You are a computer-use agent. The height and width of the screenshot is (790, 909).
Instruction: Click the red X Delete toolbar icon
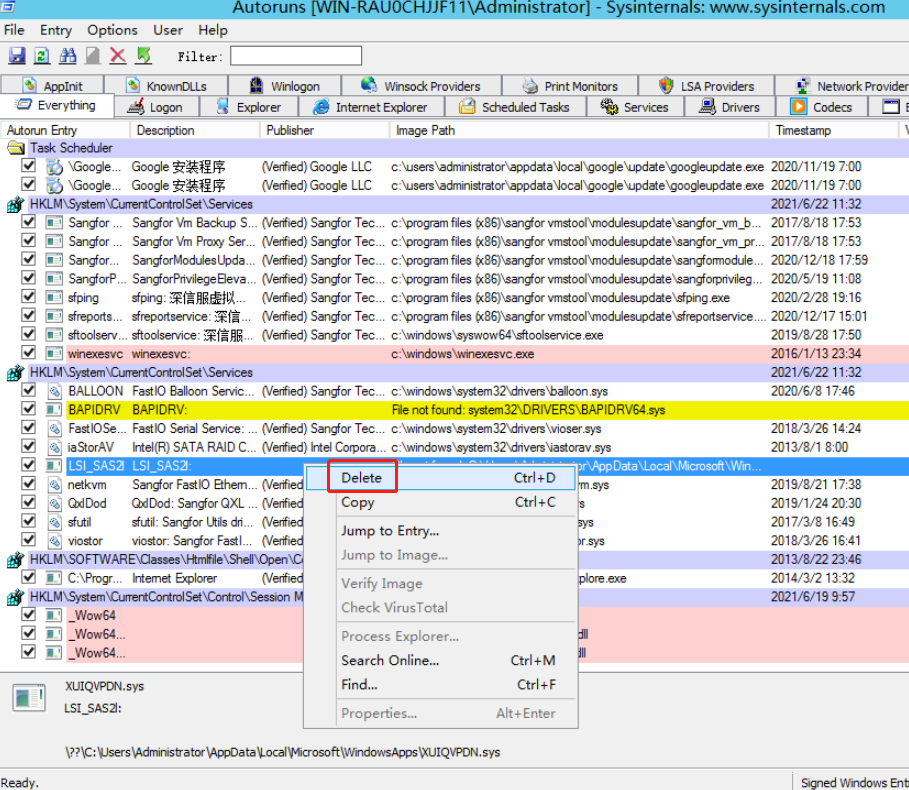pyautogui.click(x=118, y=56)
